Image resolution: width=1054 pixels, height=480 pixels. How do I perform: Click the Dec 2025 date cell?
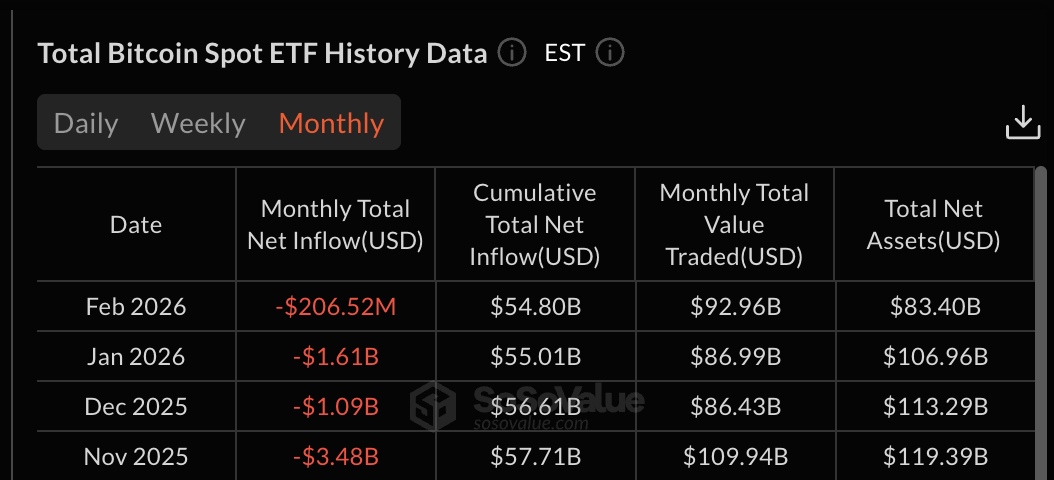click(x=136, y=407)
